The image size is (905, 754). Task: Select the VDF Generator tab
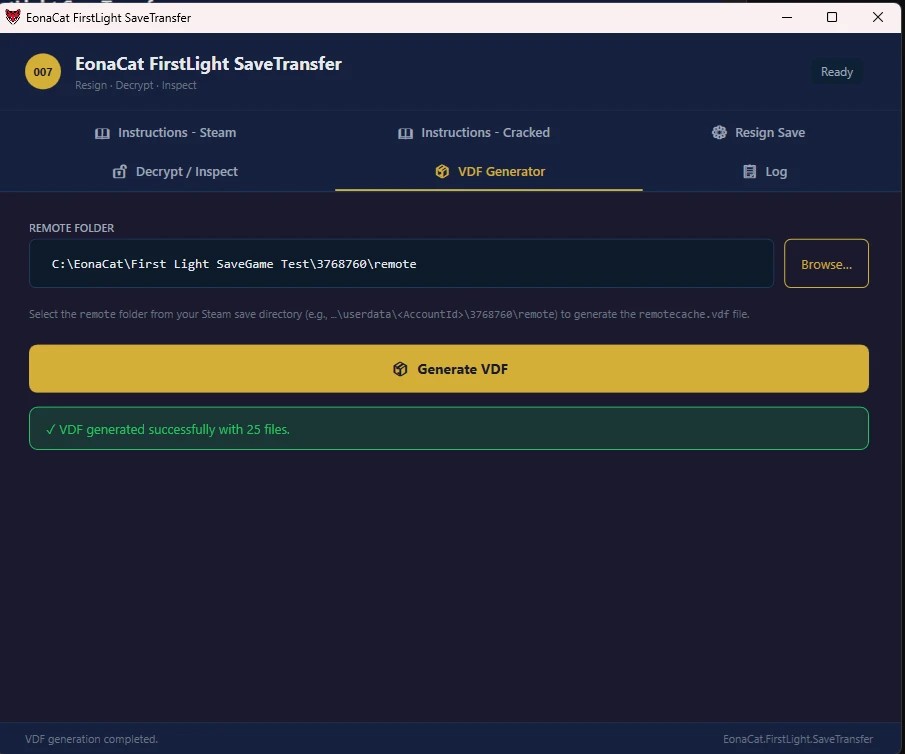[489, 171]
